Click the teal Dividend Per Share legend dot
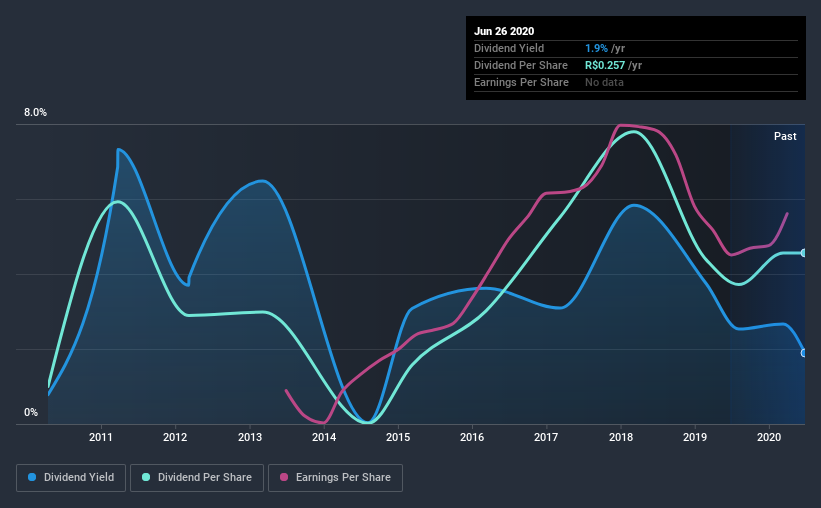Screen dimensions: 821x508 point(146,477)
